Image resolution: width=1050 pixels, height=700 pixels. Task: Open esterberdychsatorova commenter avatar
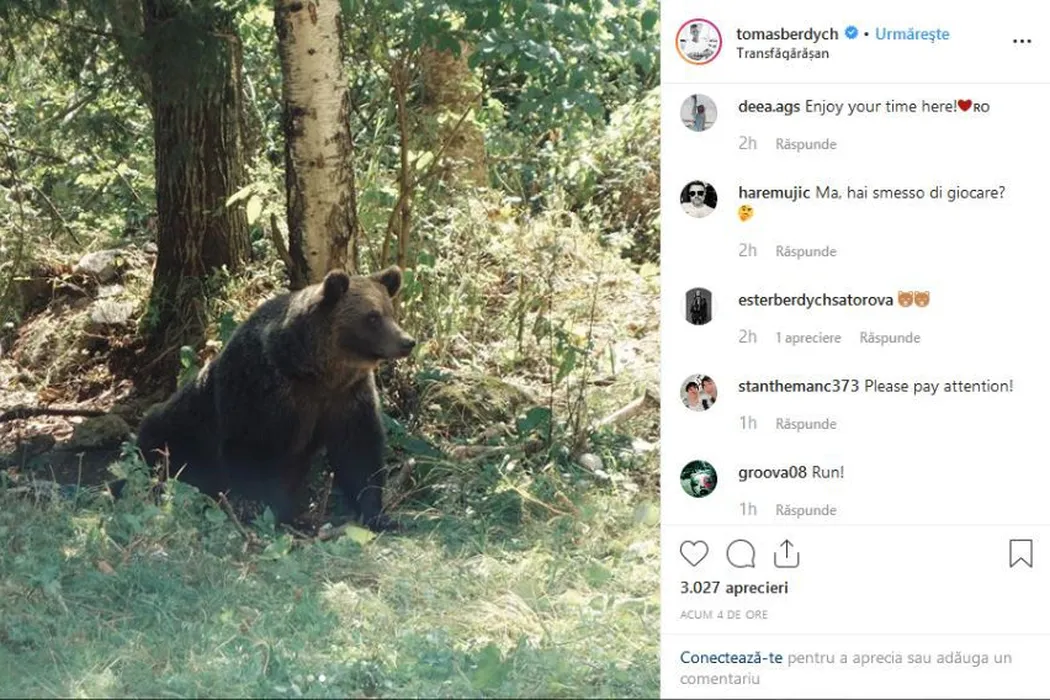(698, 306)
